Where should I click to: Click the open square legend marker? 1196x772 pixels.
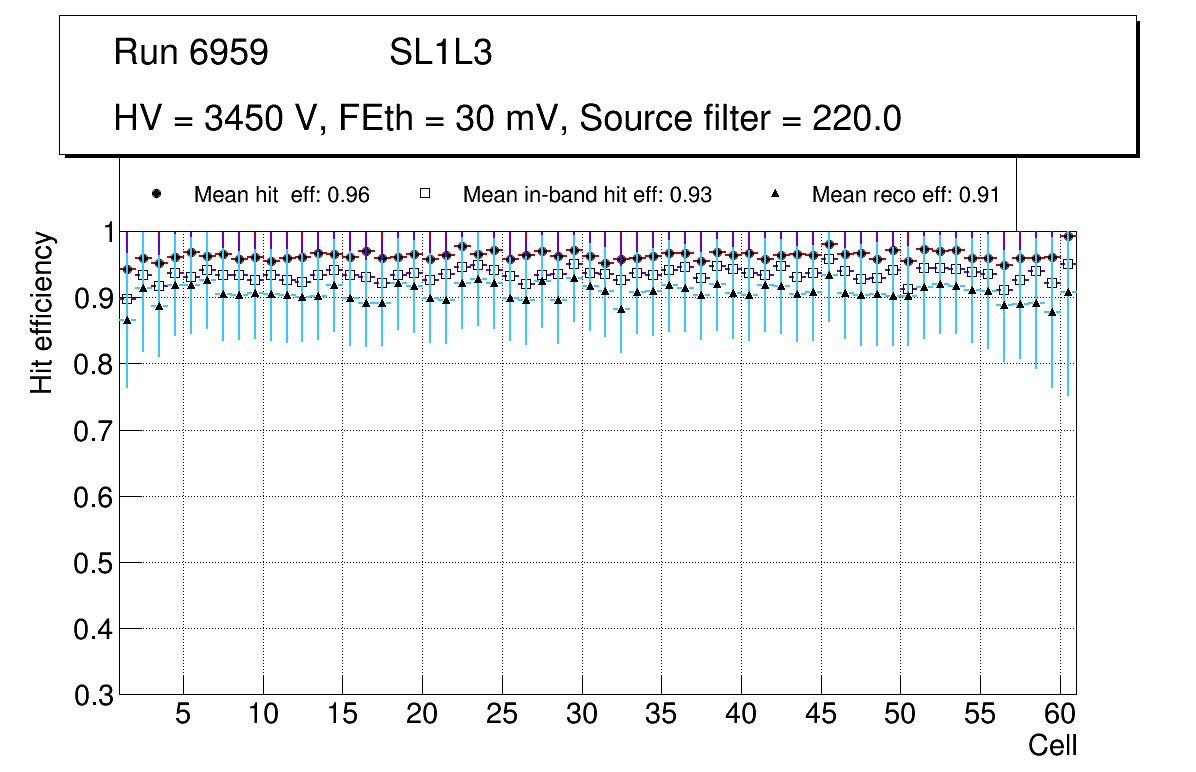[x=425, y=194]
